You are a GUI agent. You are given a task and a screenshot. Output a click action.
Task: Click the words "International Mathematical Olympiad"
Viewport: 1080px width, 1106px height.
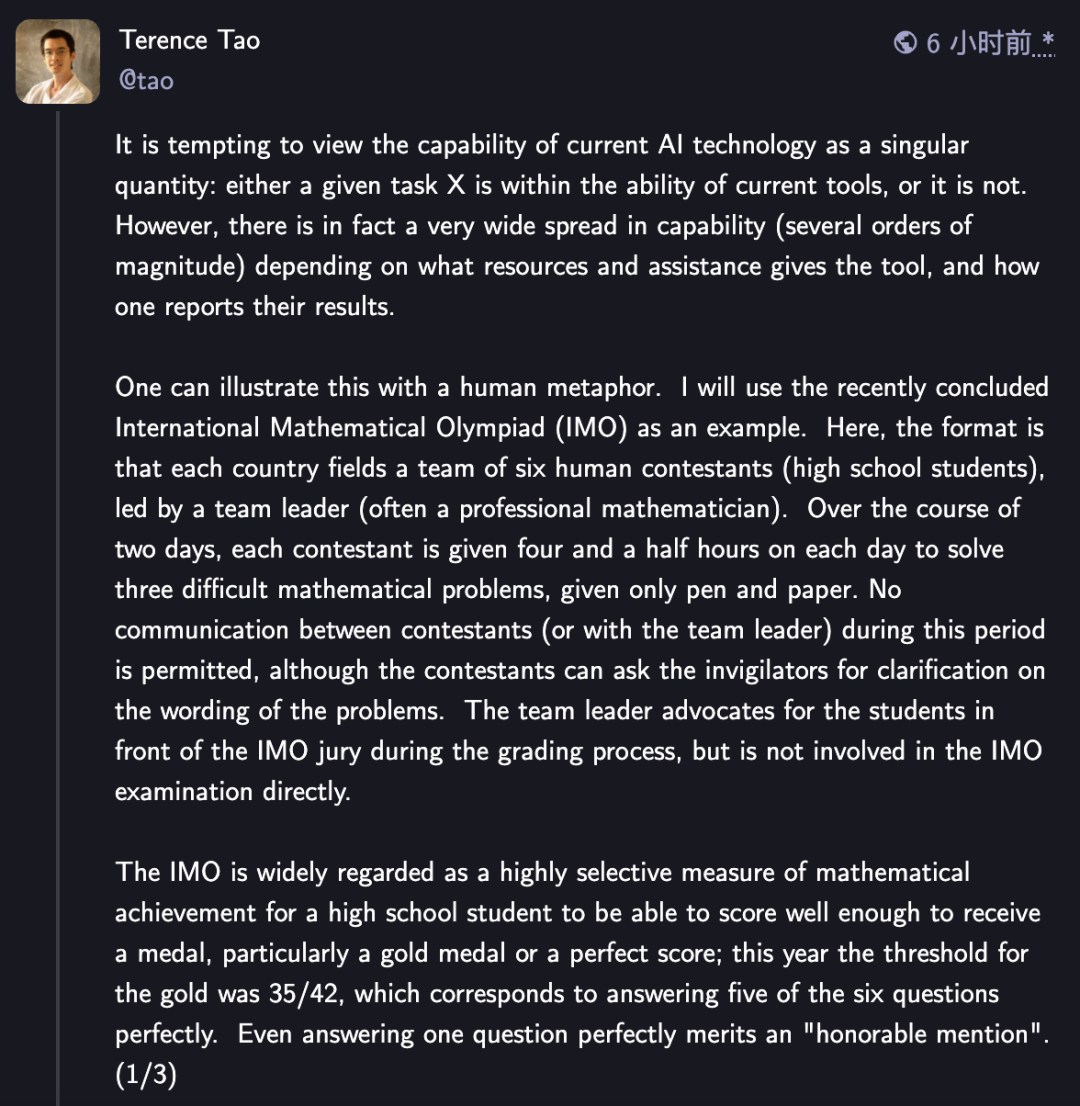[x=330, y=427]
